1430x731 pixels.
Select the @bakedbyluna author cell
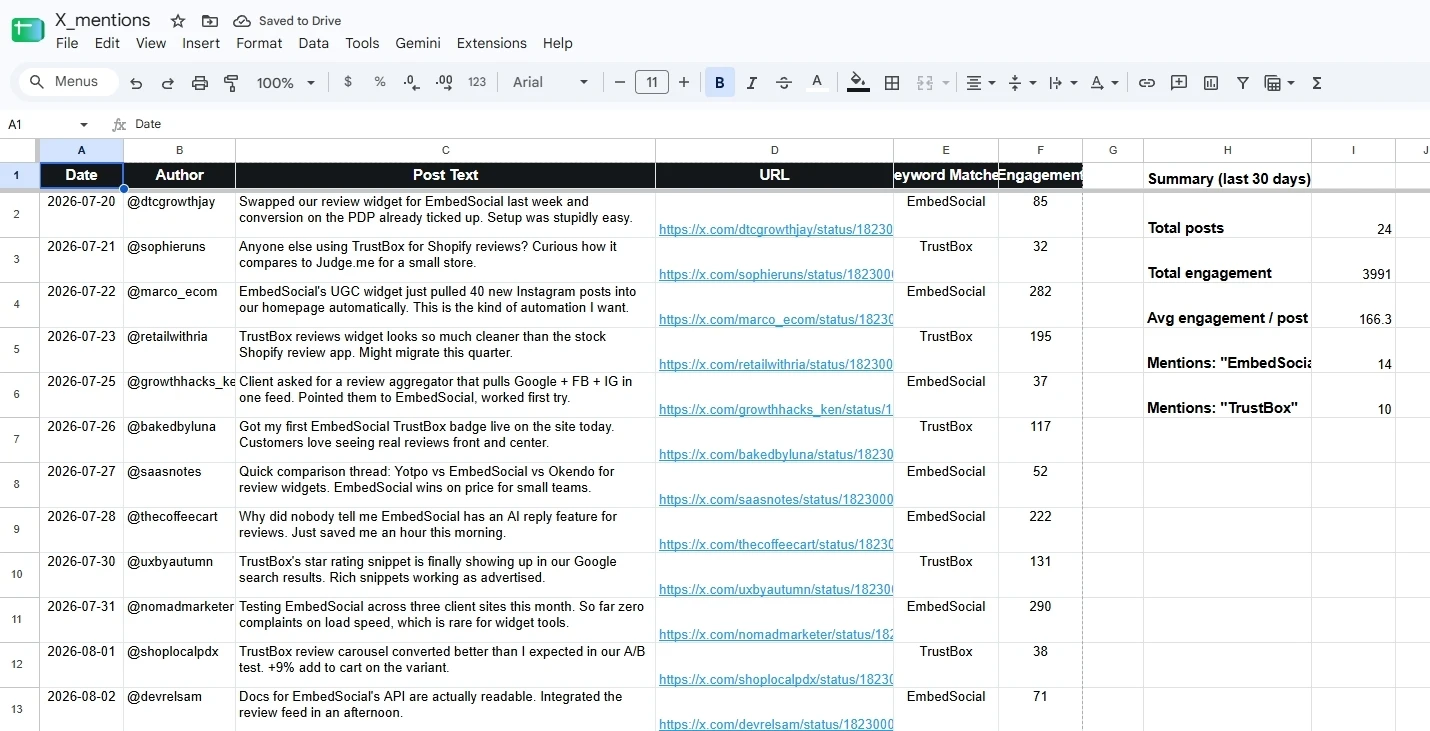[x=180, y=440]
